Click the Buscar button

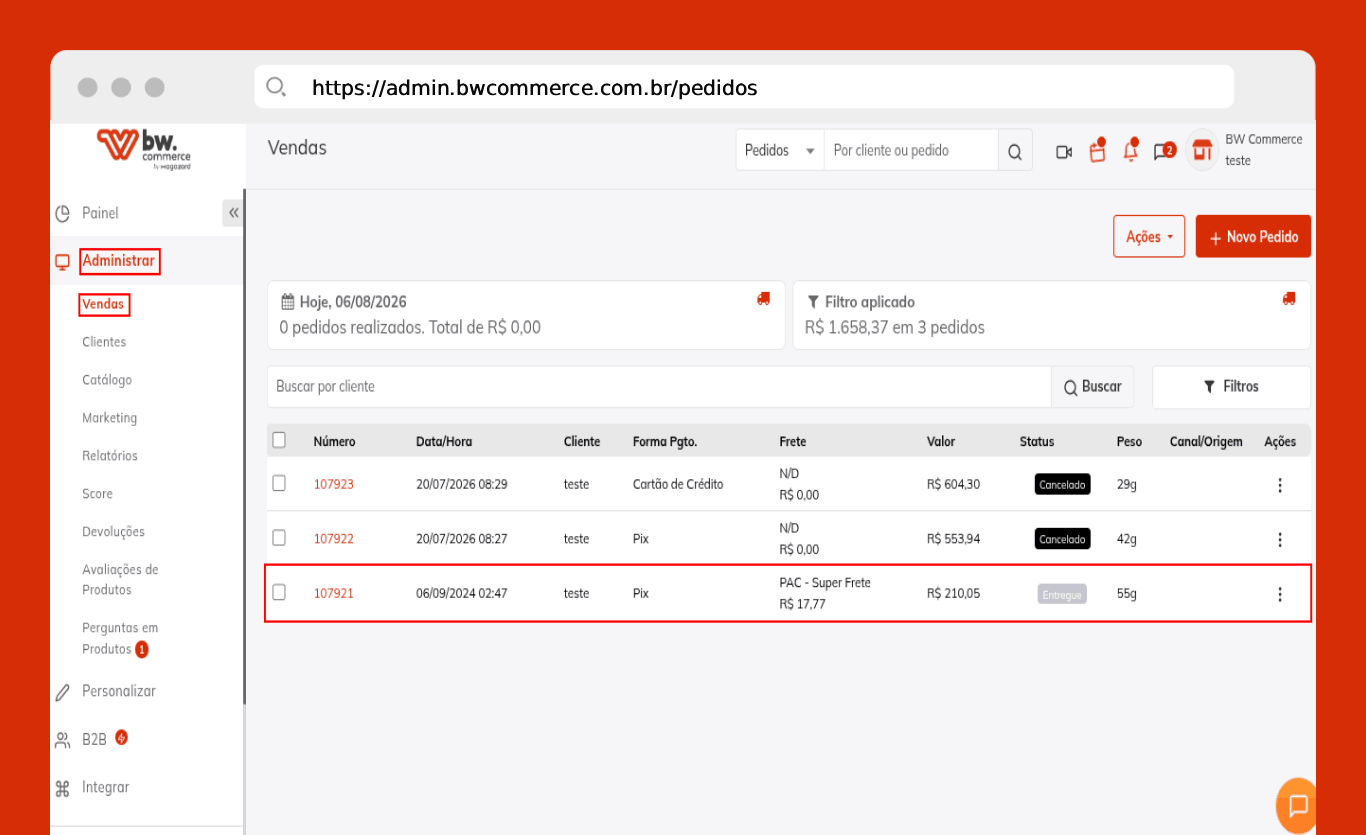1093,387
